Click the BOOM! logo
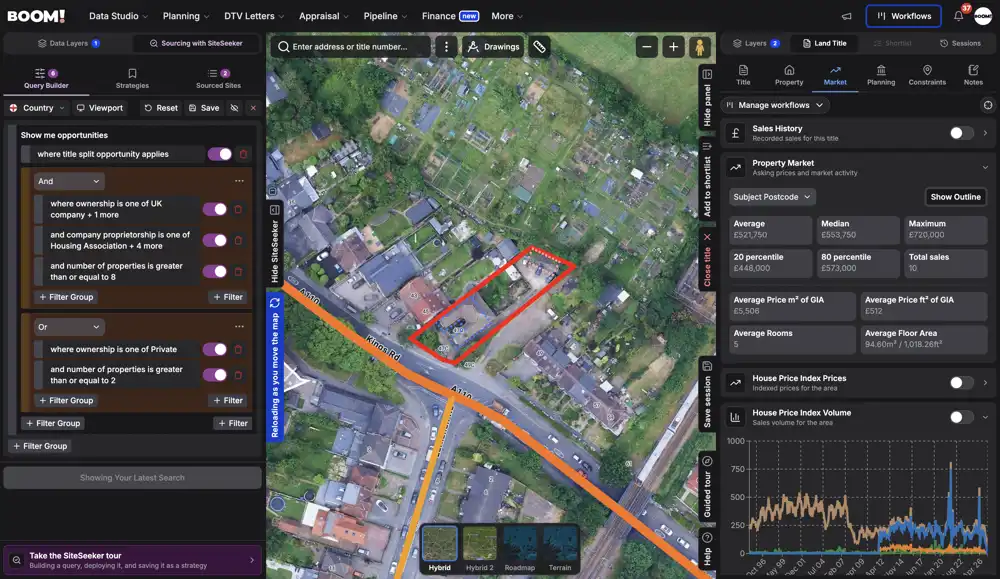 point(36,16)
